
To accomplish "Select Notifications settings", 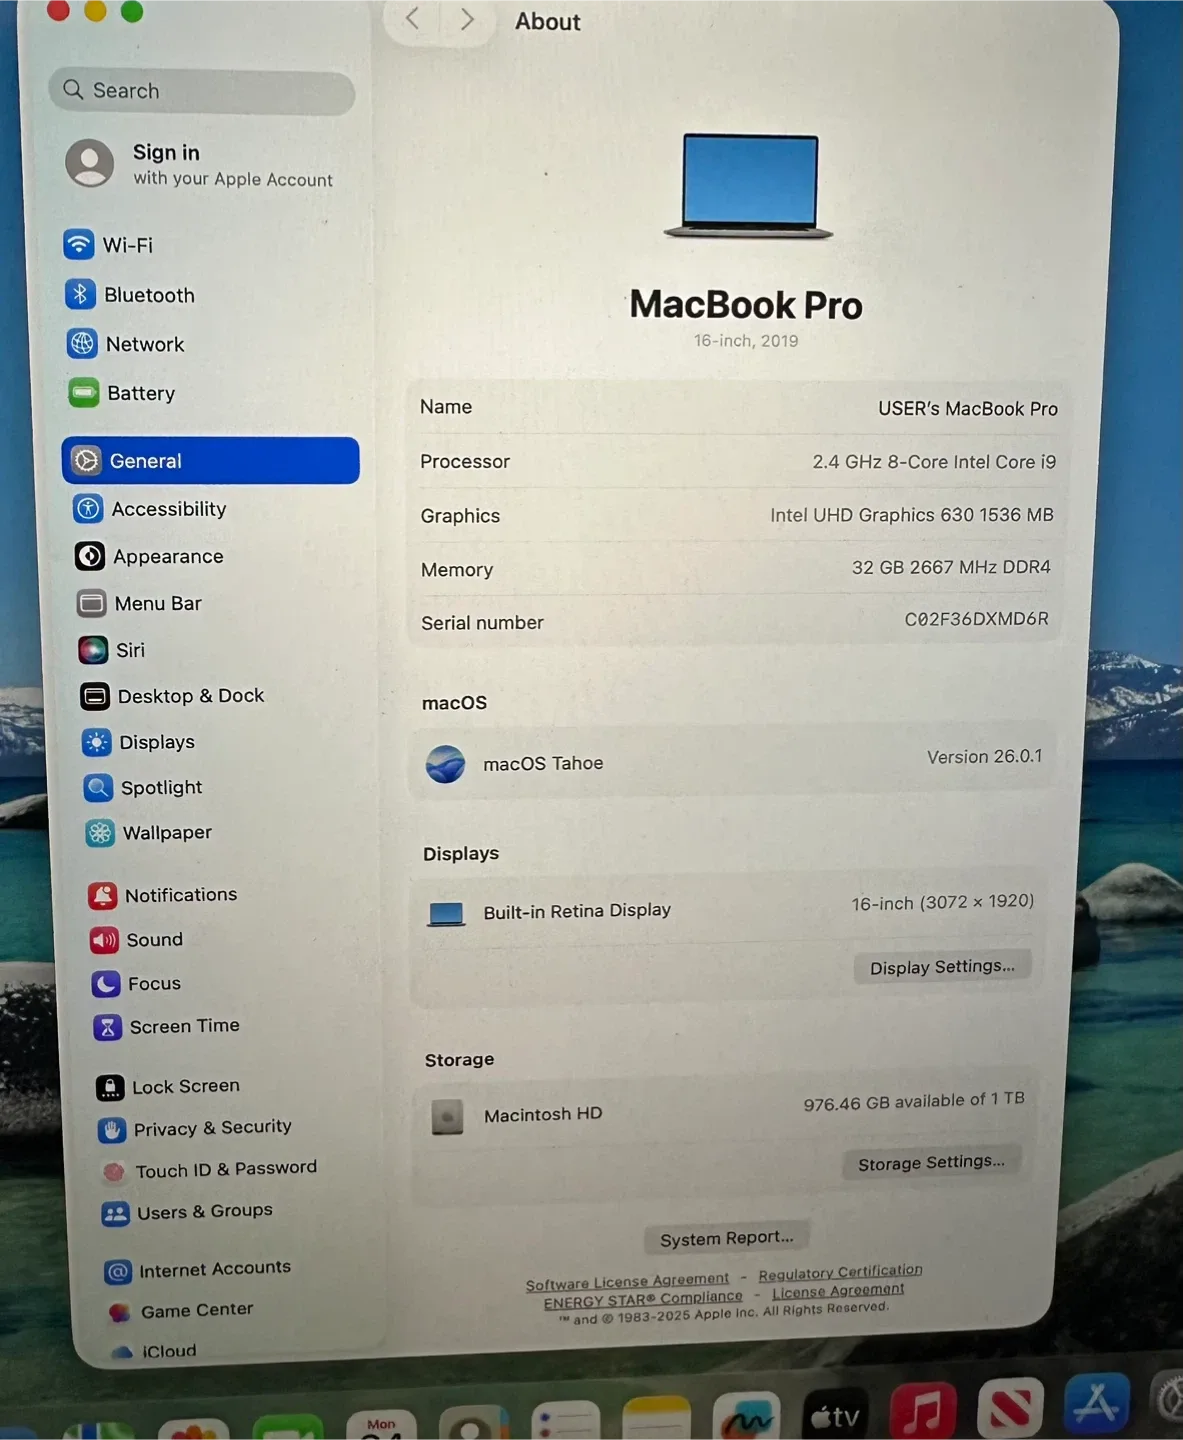I will pos(181,895).
